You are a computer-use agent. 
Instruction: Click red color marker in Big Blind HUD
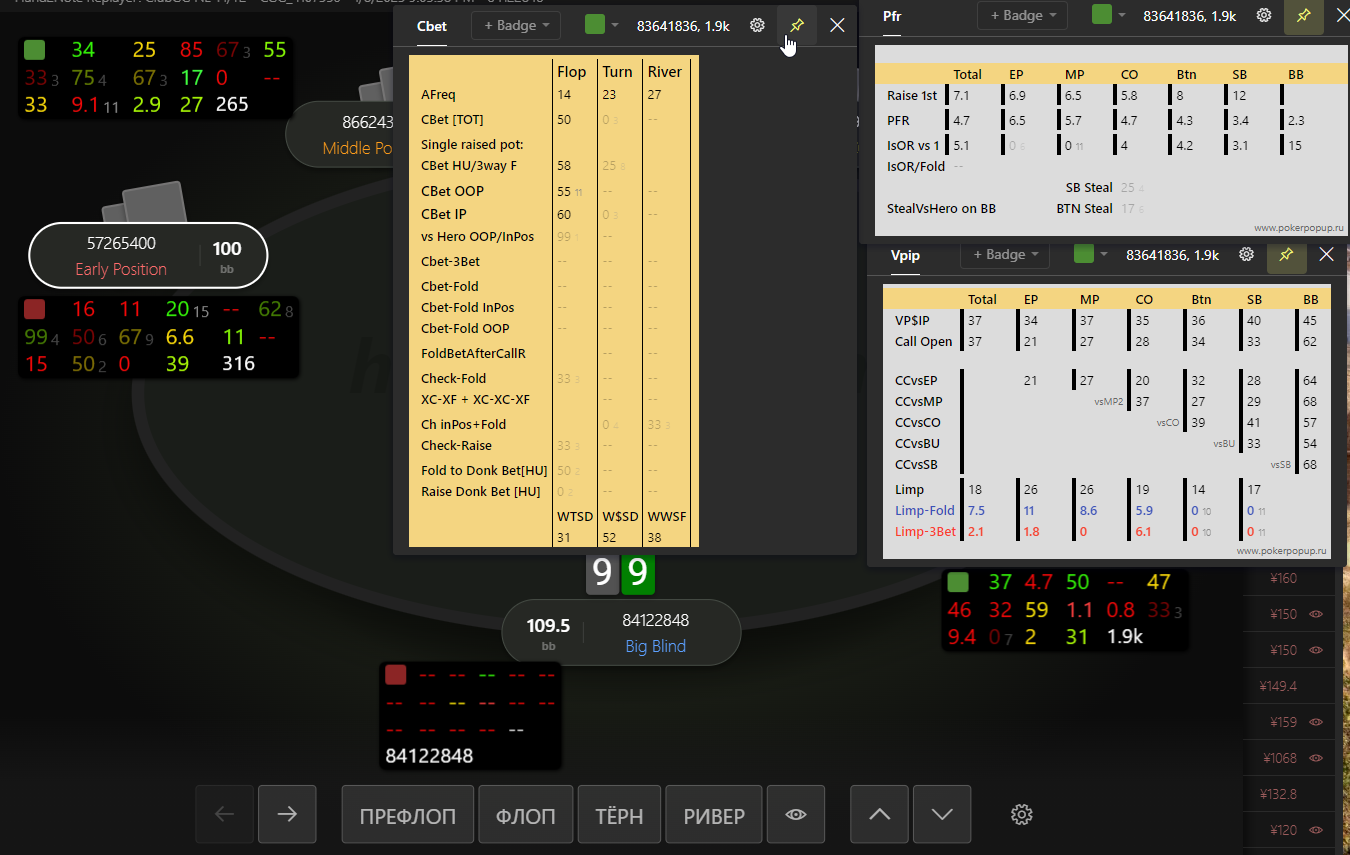pos(396,675)
